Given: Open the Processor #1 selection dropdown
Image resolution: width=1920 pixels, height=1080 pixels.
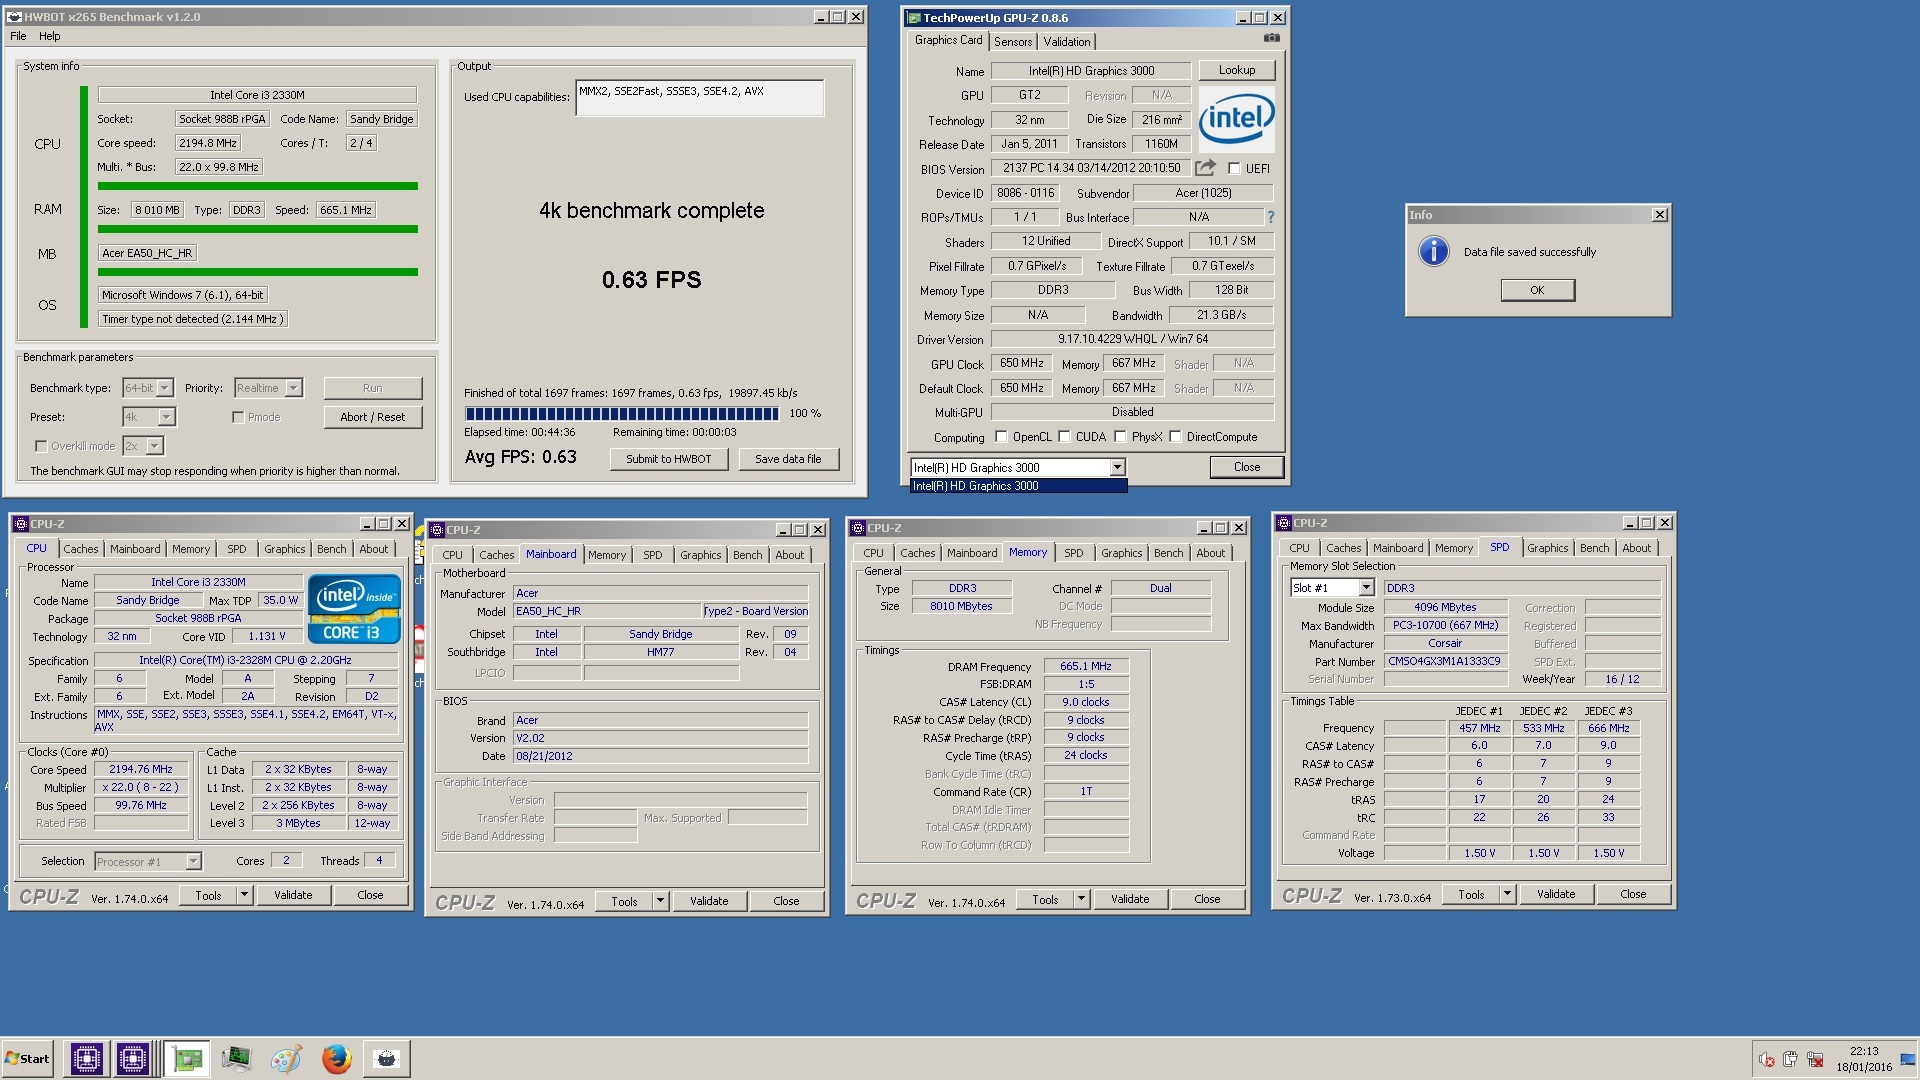Looking at the screenshot, I should tap(148, 861).
